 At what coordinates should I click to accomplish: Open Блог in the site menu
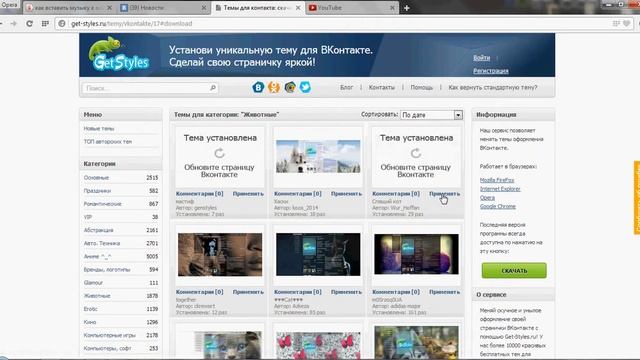[x=347, y=87]
